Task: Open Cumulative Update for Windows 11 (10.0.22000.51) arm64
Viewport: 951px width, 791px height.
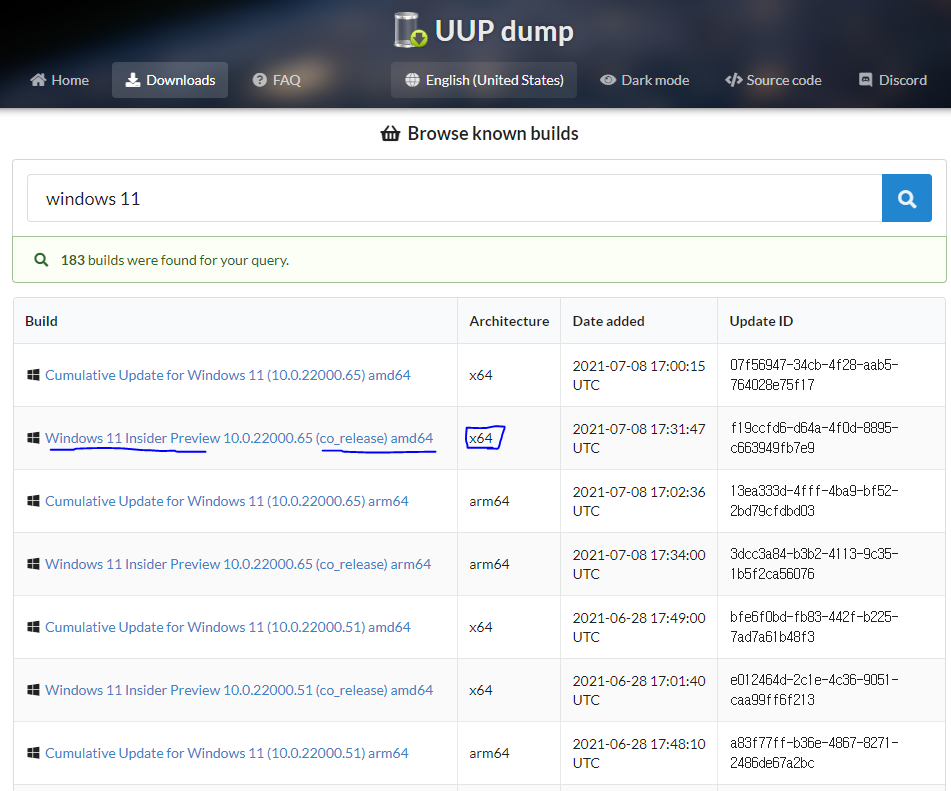Action: pos(227,754)
